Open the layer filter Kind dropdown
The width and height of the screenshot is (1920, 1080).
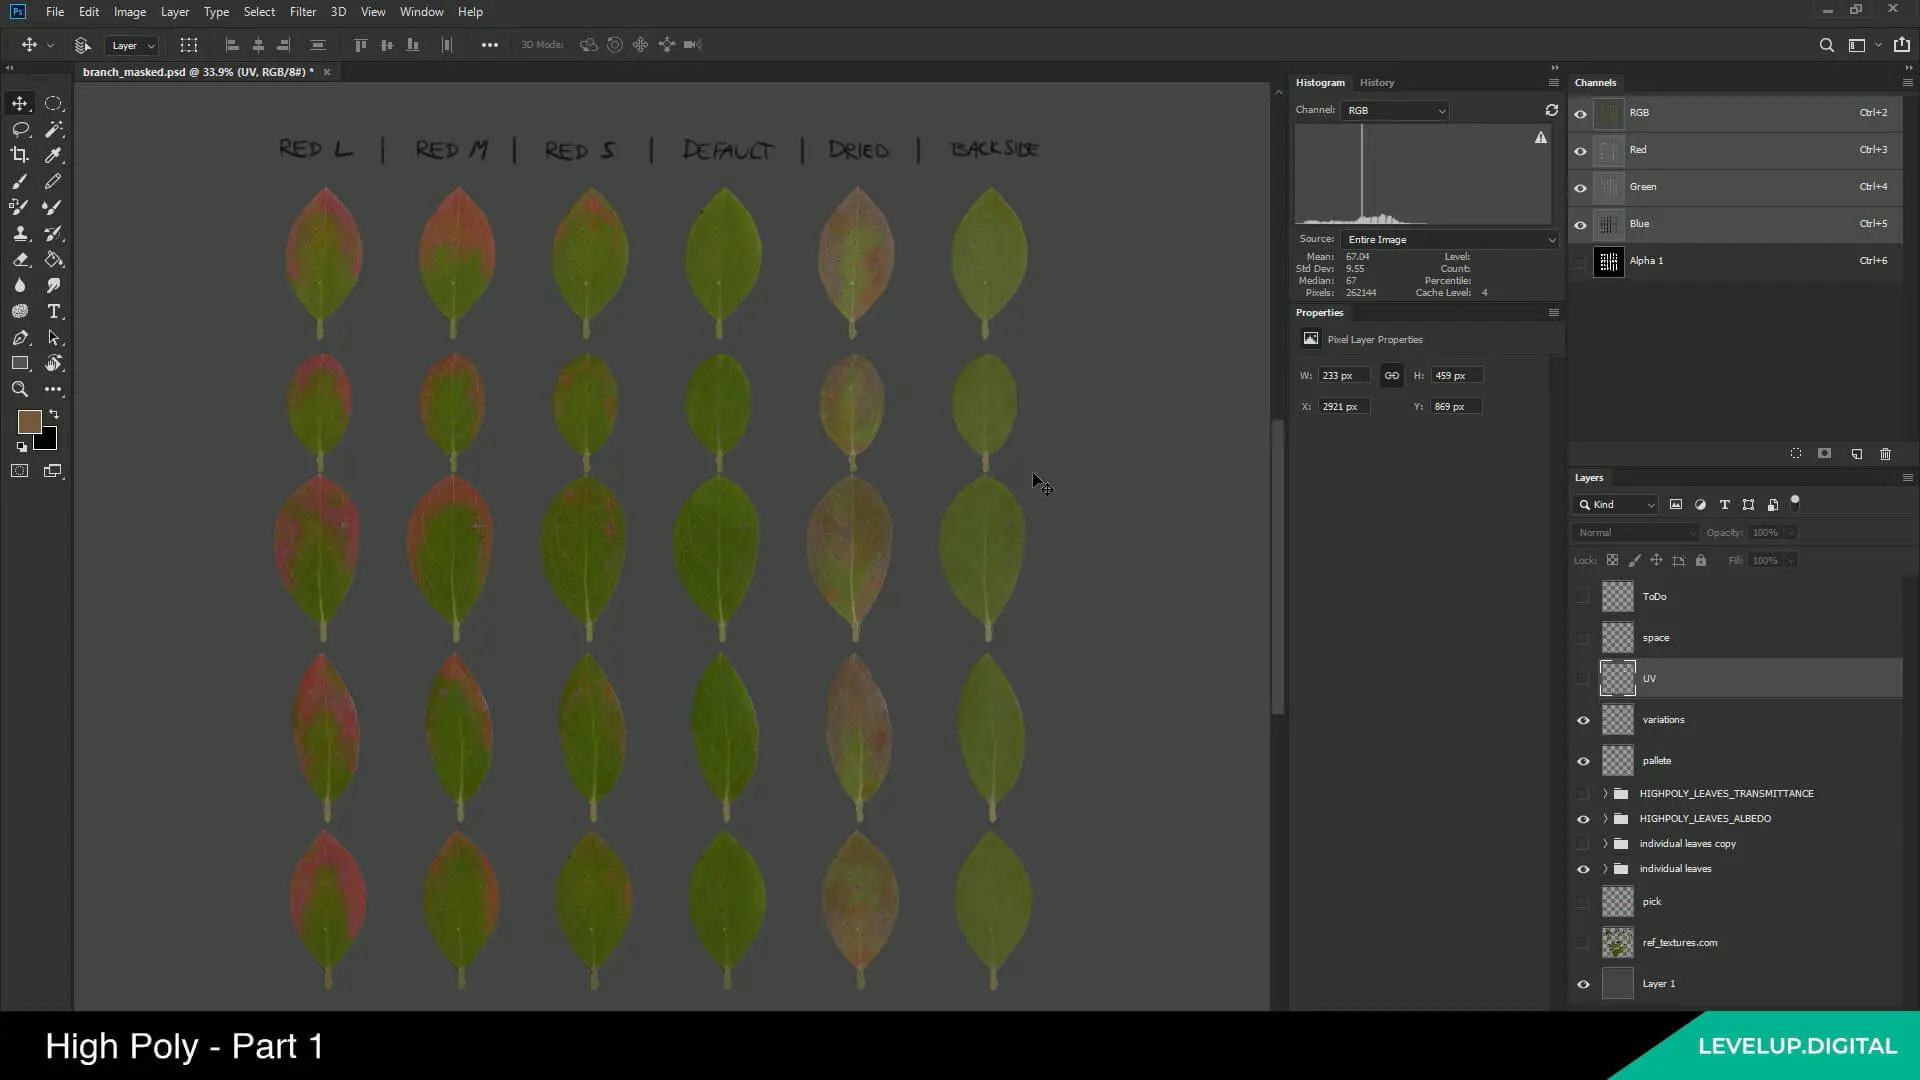1616,505
